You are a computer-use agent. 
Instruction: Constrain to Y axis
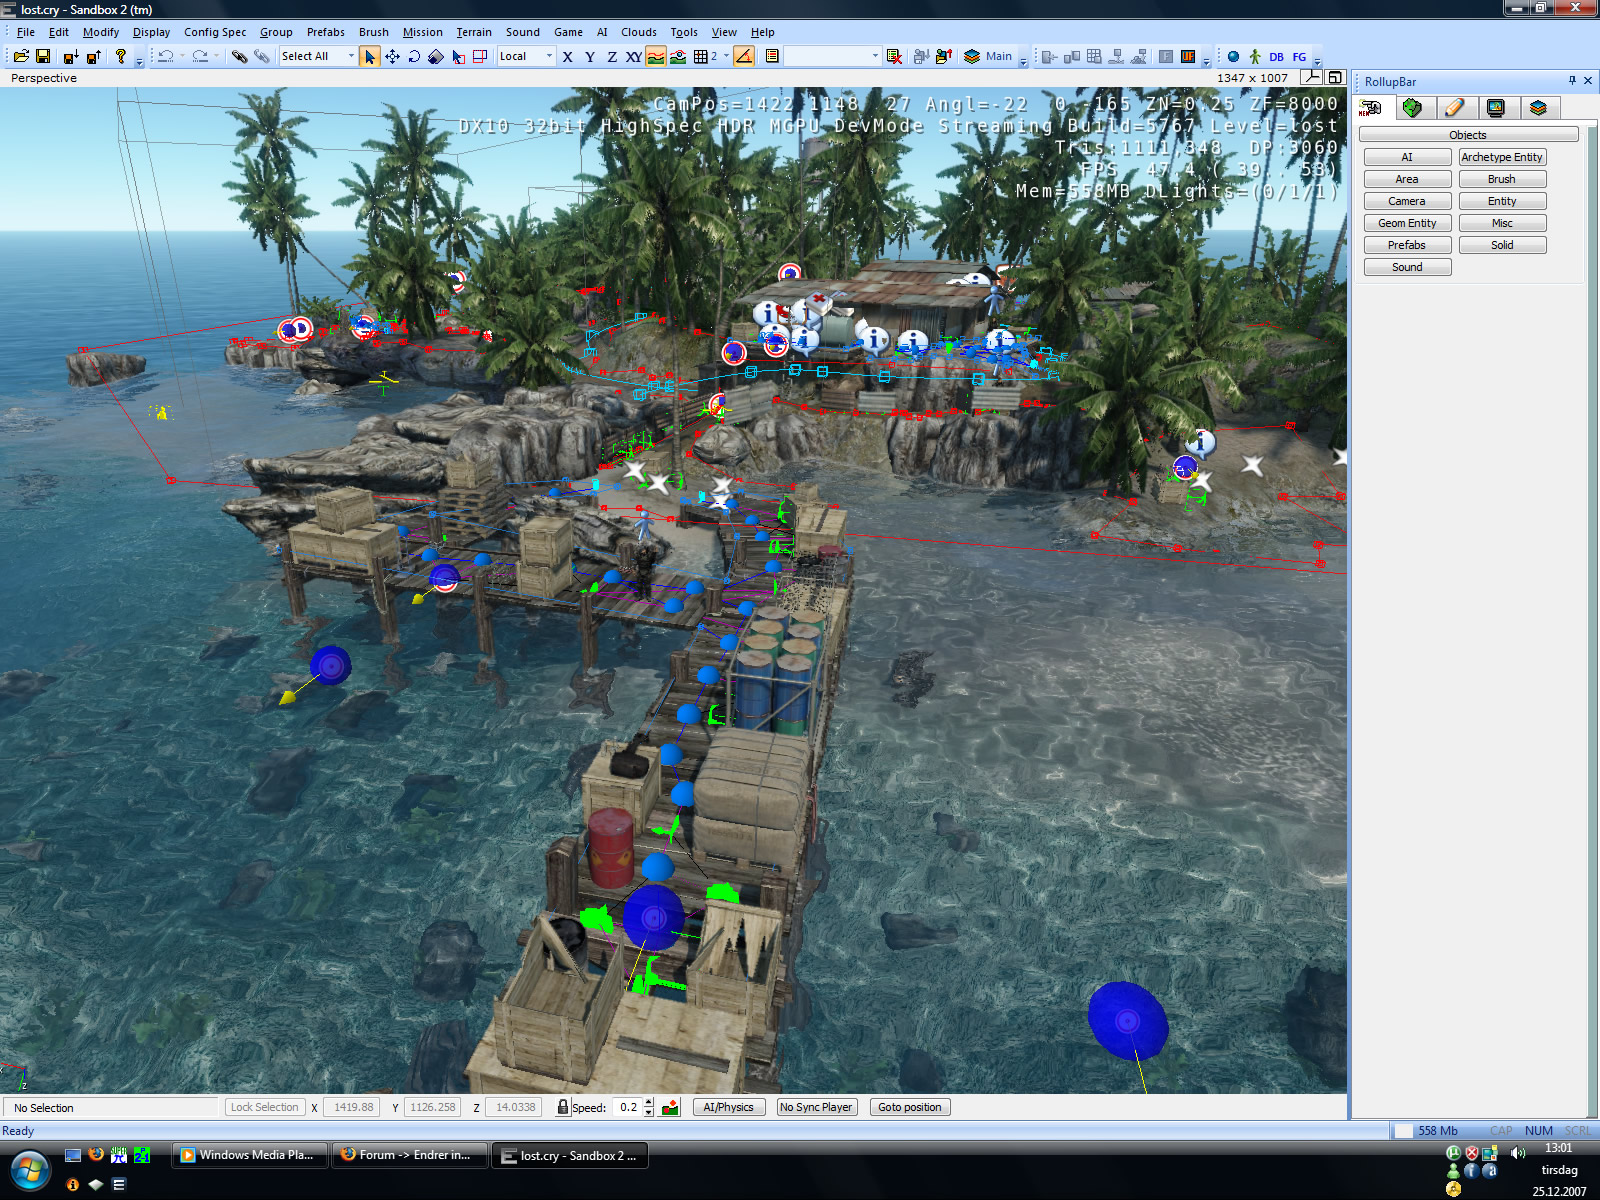tap(590, 57)
